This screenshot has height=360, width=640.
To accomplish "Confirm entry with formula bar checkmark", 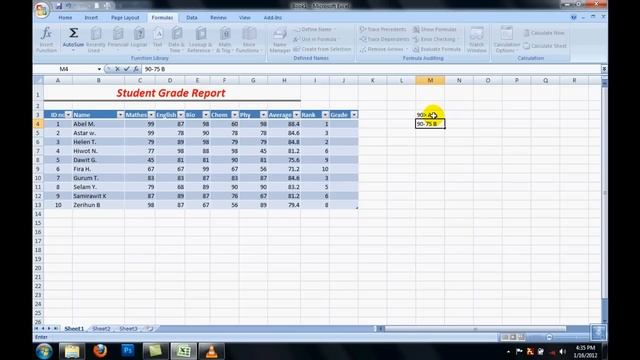I will [x=127, y=69].
